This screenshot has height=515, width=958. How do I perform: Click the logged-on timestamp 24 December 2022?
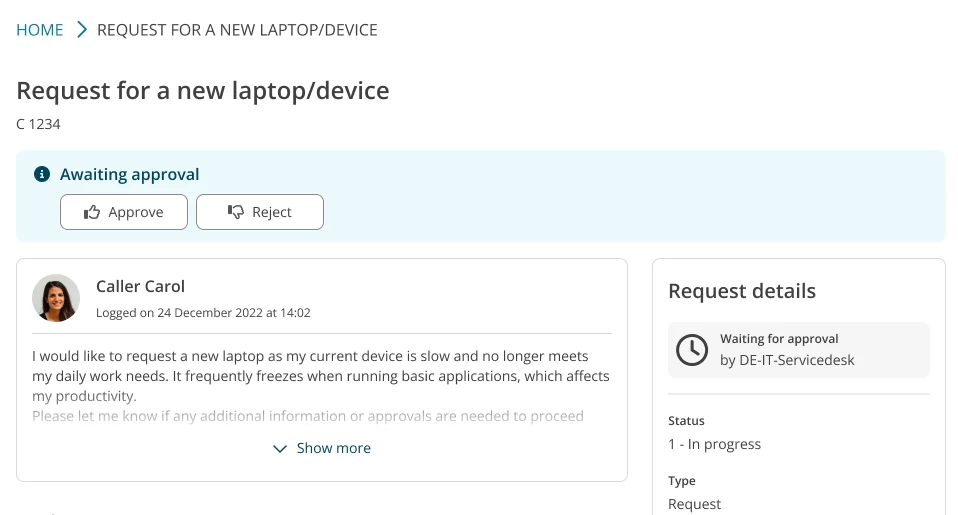pos(203,313)
